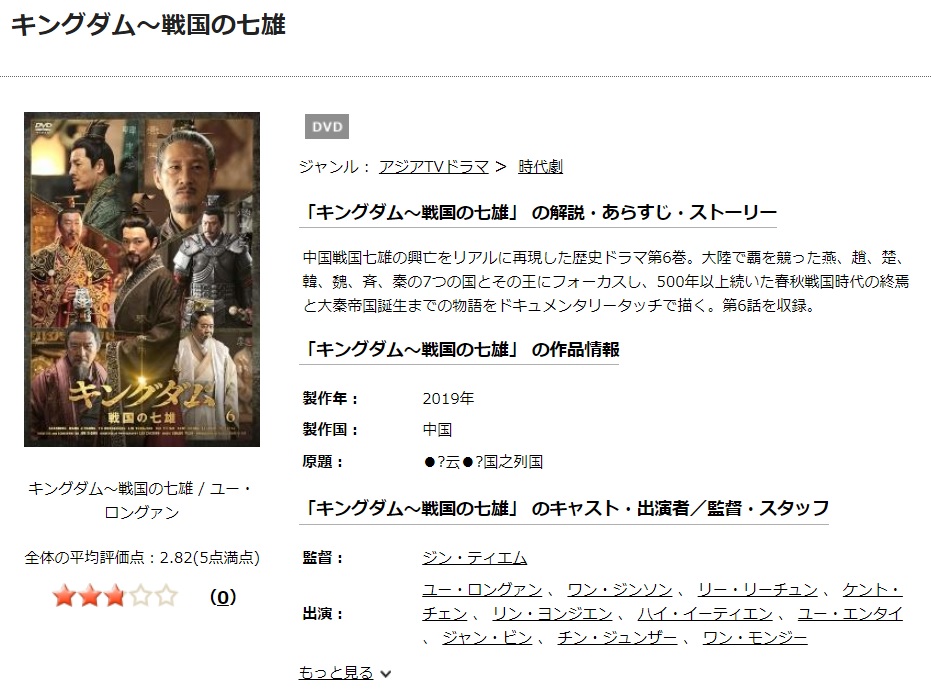Image resolution: width=931 pixels, height=694 pixels.
Task: Open the アジアTVドラマ genre link
Action: click(x=433, y=167)
